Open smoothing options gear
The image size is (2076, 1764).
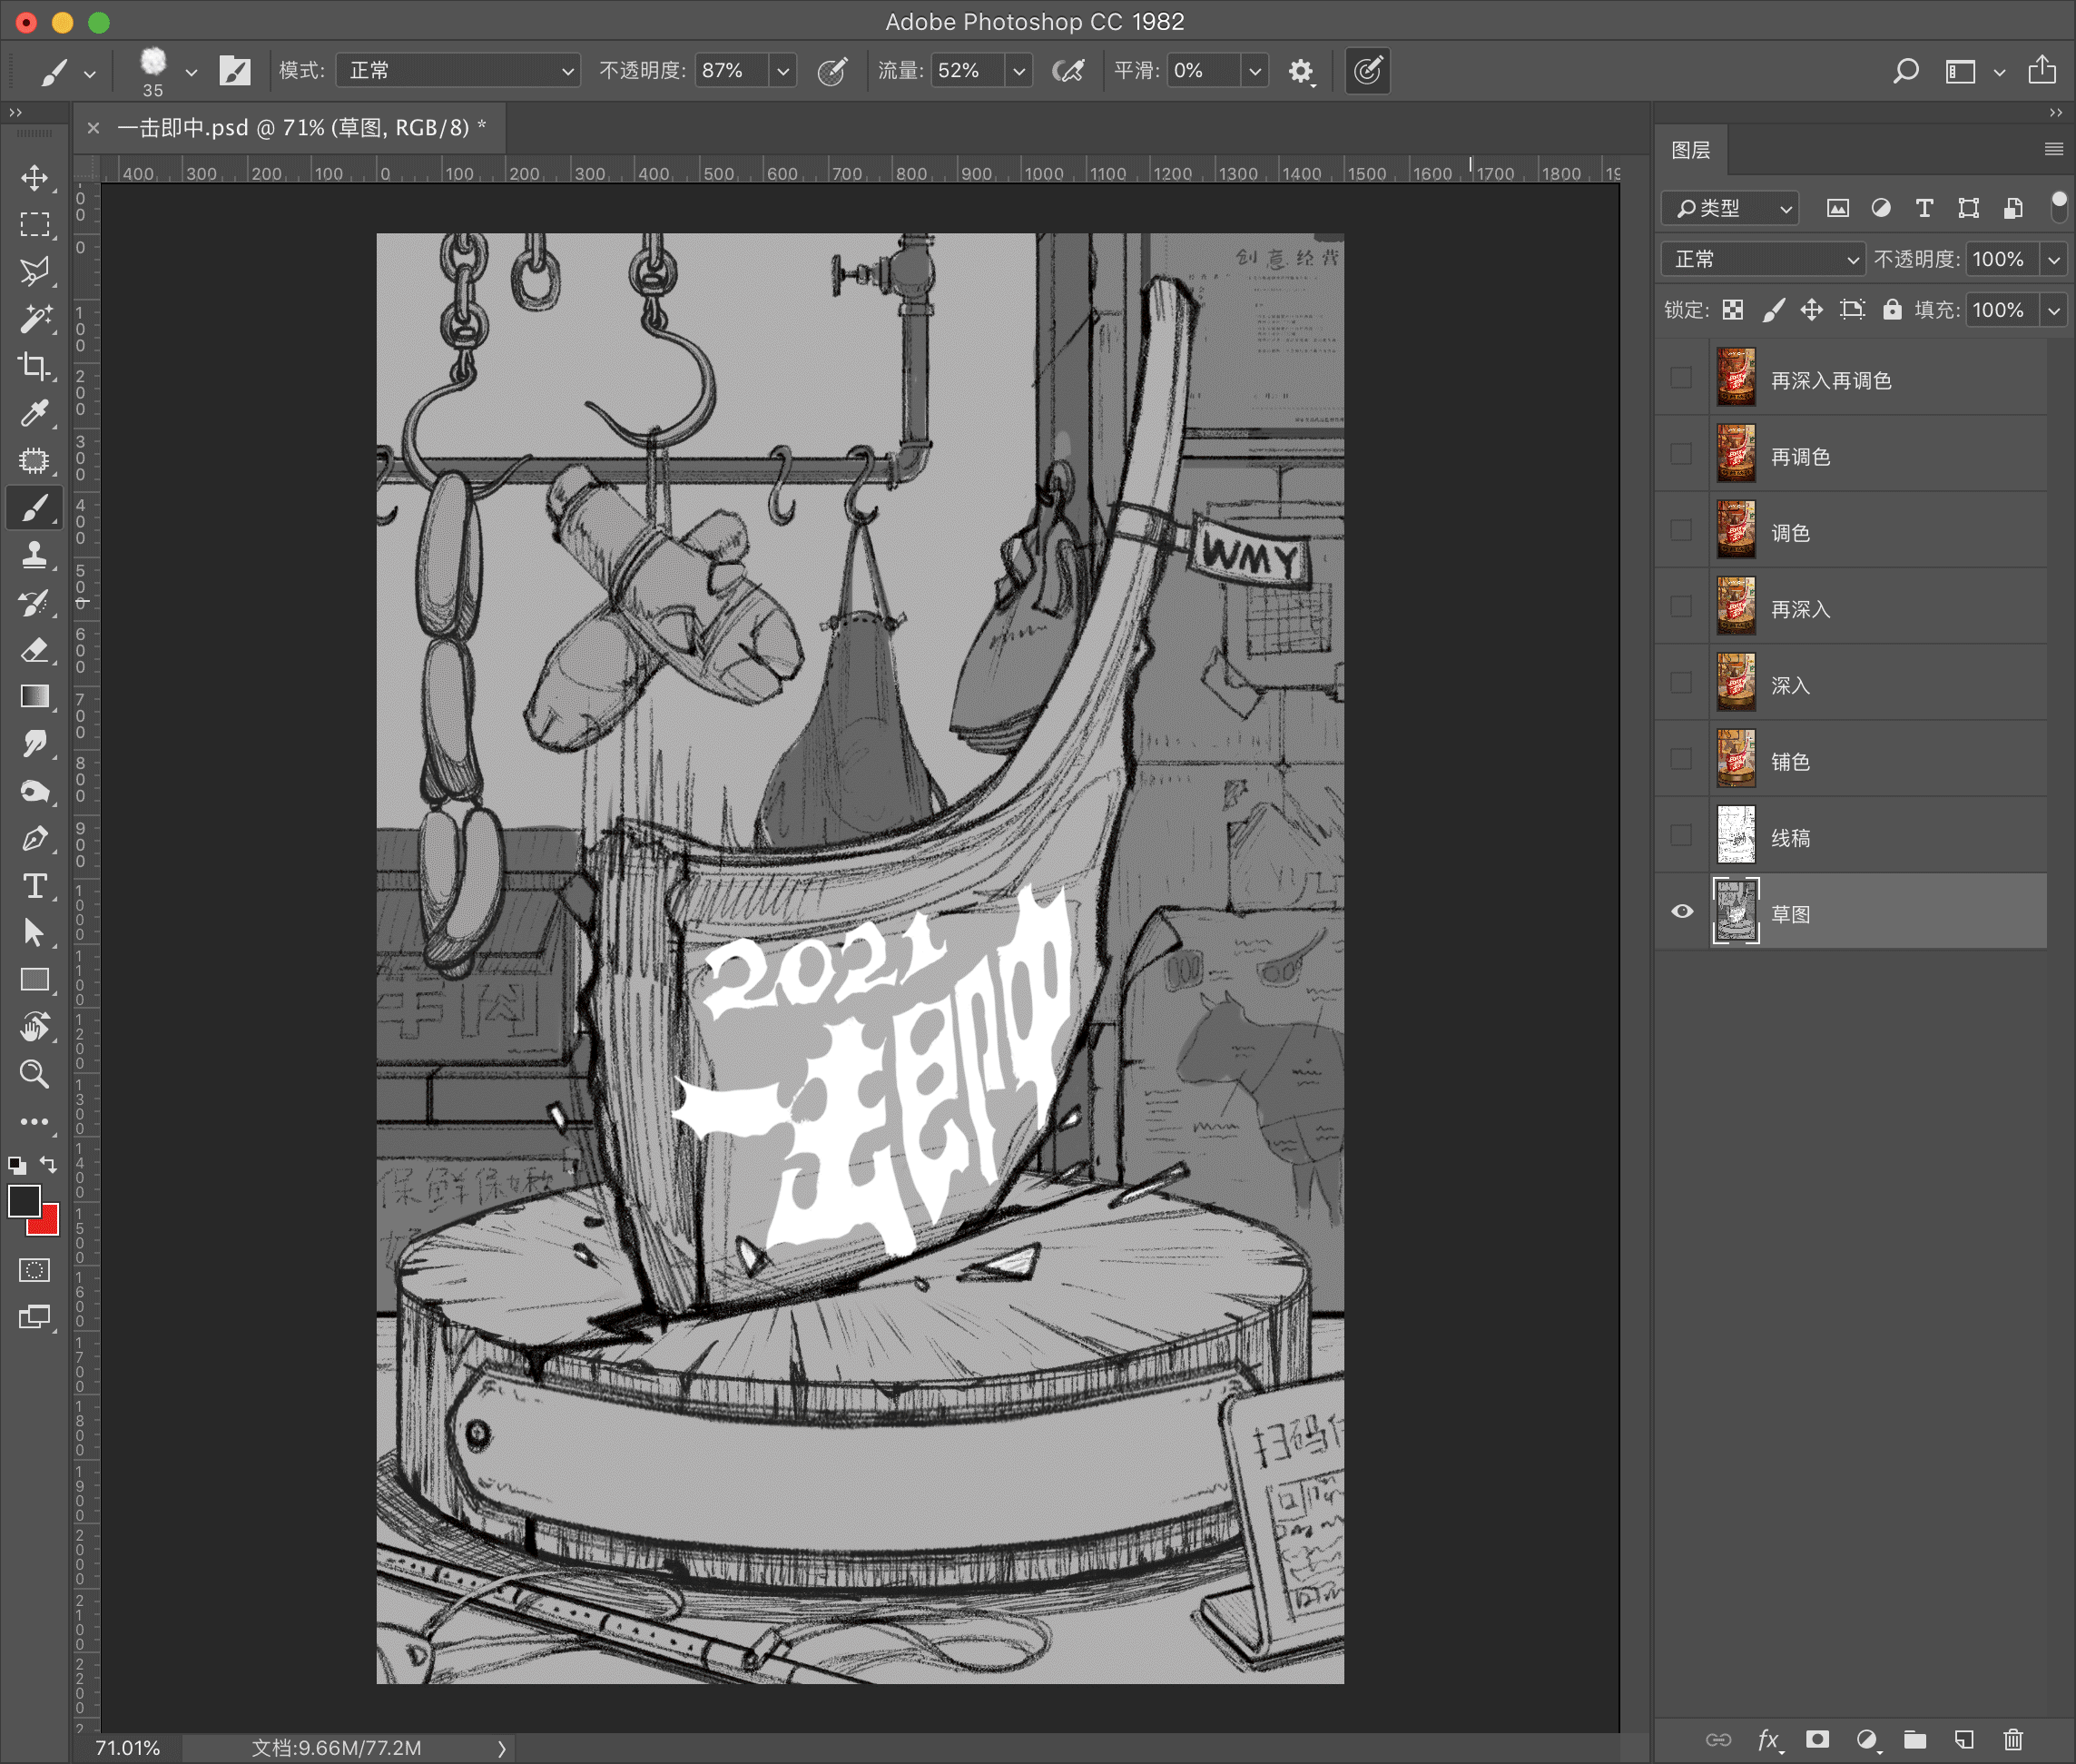coord(1300,71)
